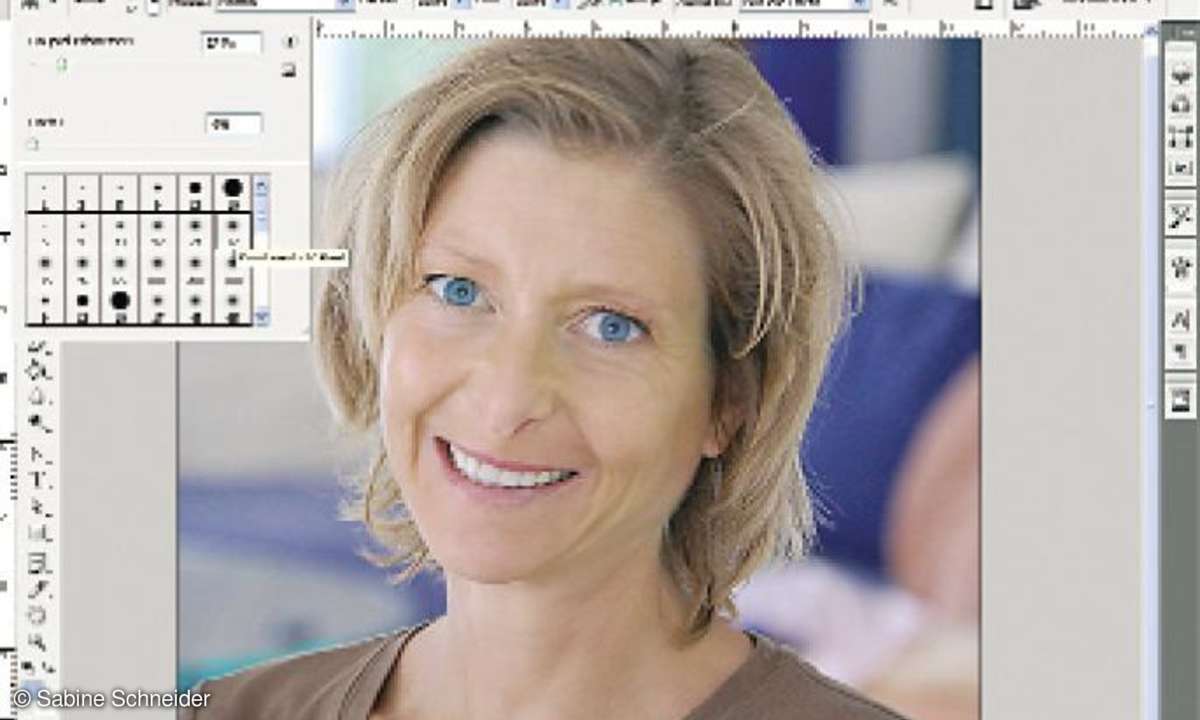Open the brush picker flyout menu arrow

pos(290,42)
